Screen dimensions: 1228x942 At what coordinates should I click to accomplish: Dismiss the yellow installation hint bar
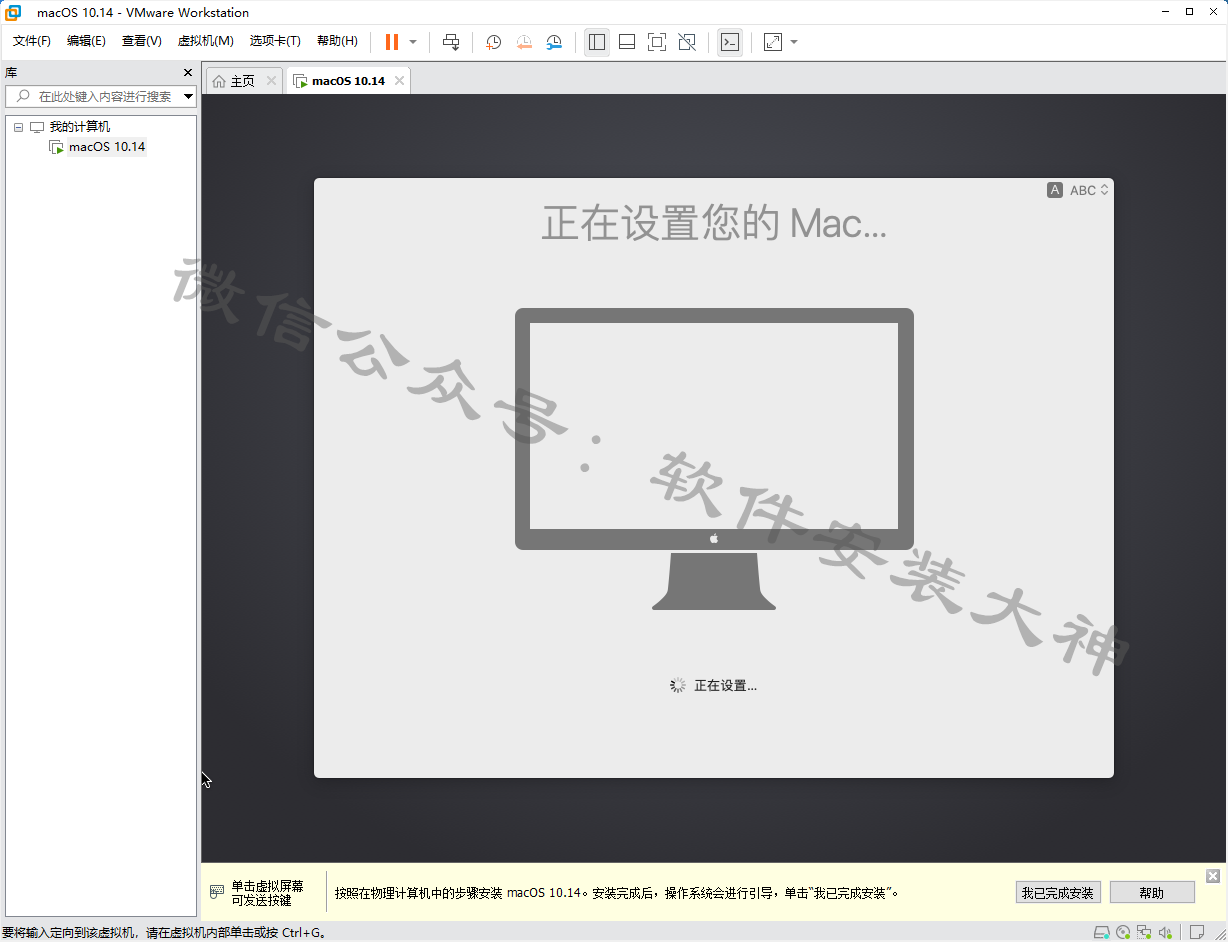[x=1213, y=876]
